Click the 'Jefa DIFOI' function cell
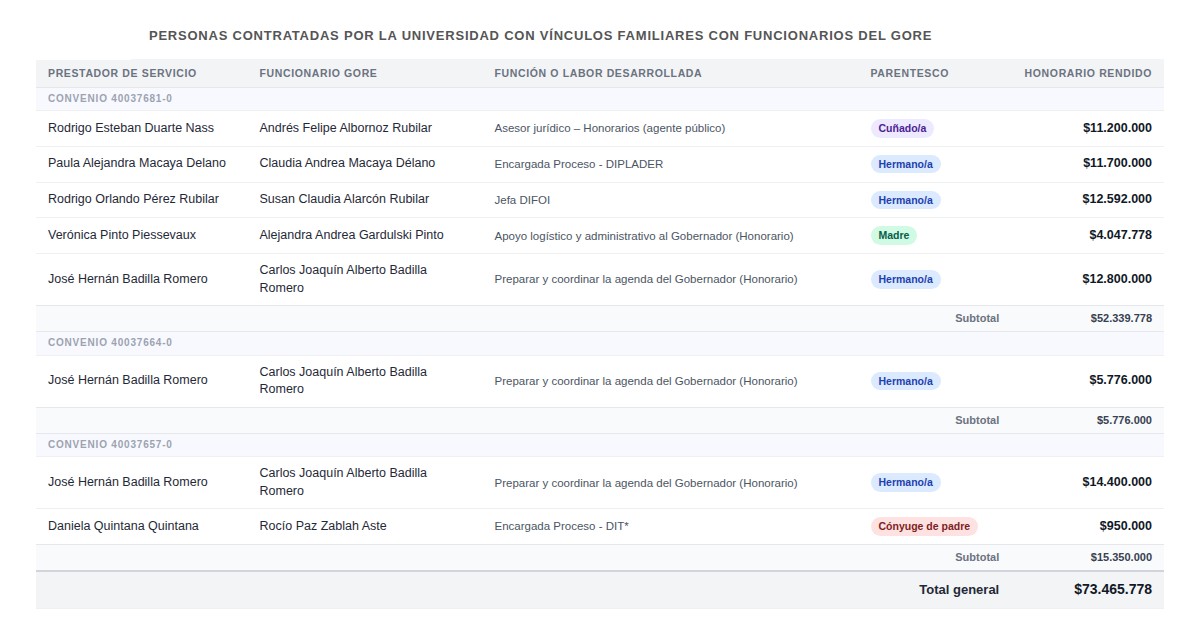1200x633 pixels. 522,200
